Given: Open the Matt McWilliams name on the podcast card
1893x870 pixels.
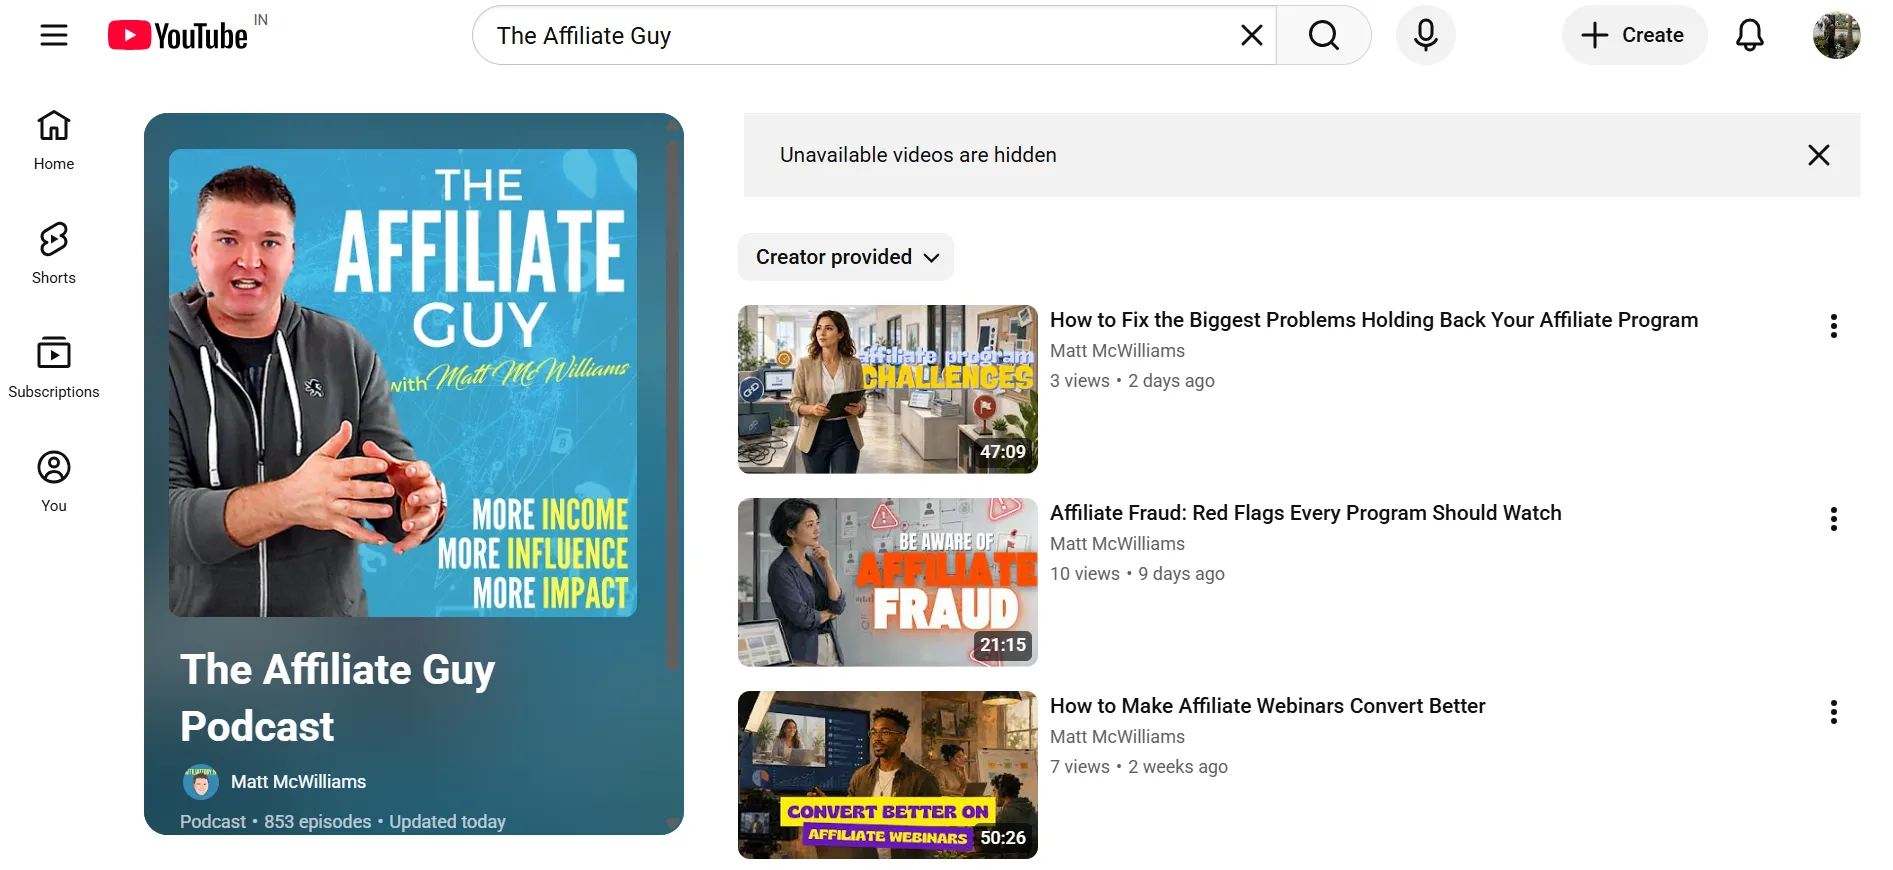Looking at the screenshot, I should pyautogui.click(x=298, y=782).
